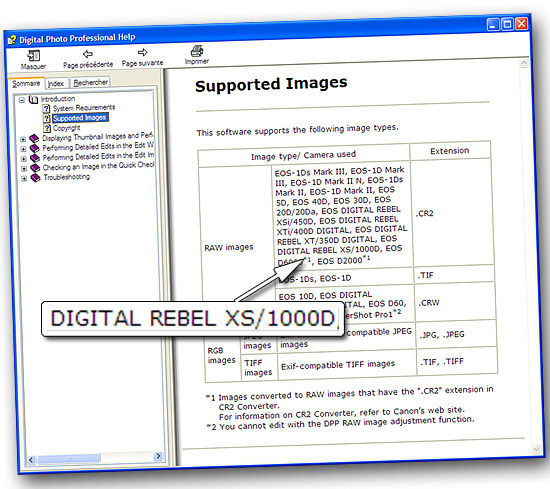Maximize the help window
Image resolution: width=550 pixels, height=489 pixels.
pyautogui.click(x=507, y=24)
